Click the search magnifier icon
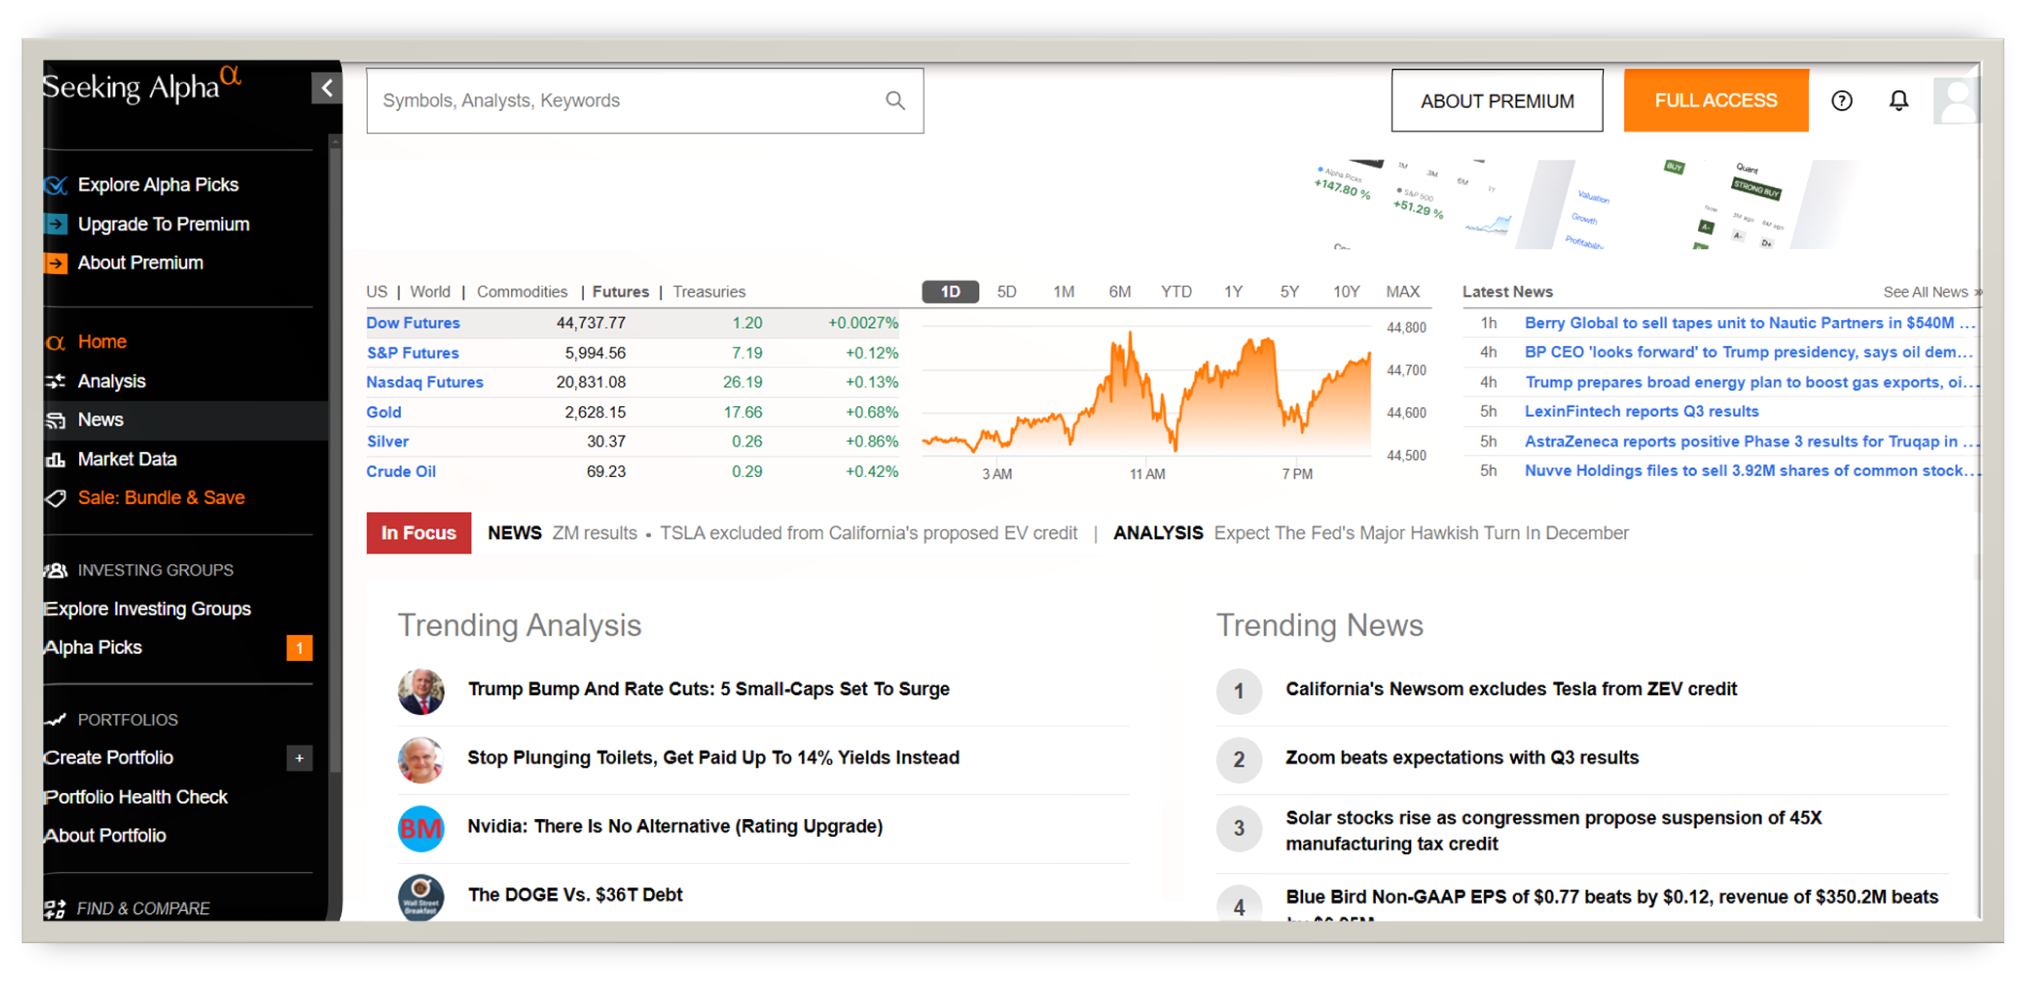 895,100
